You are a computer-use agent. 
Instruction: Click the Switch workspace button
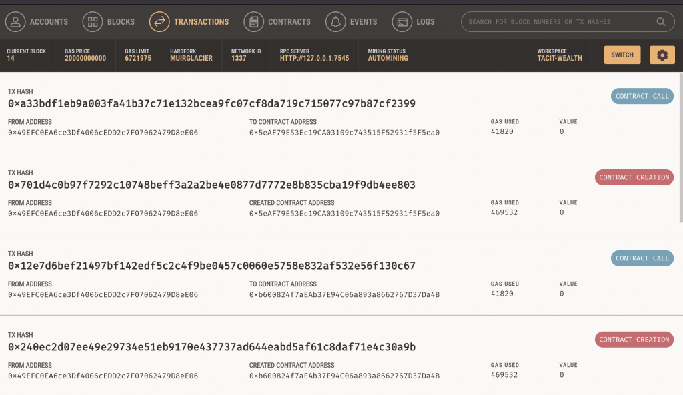(x=622, y=55)
